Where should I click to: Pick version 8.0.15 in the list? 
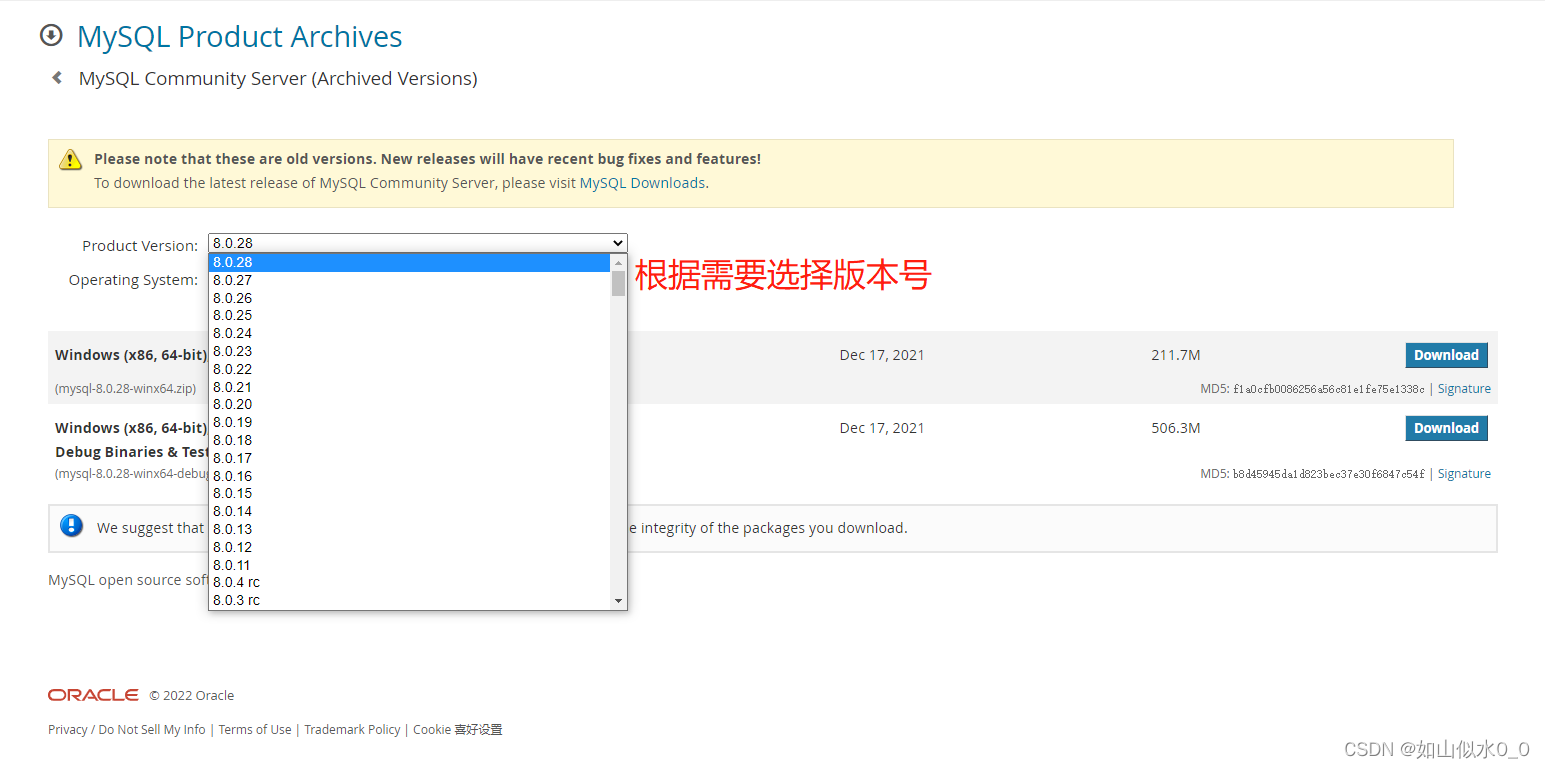click(409, 493)
